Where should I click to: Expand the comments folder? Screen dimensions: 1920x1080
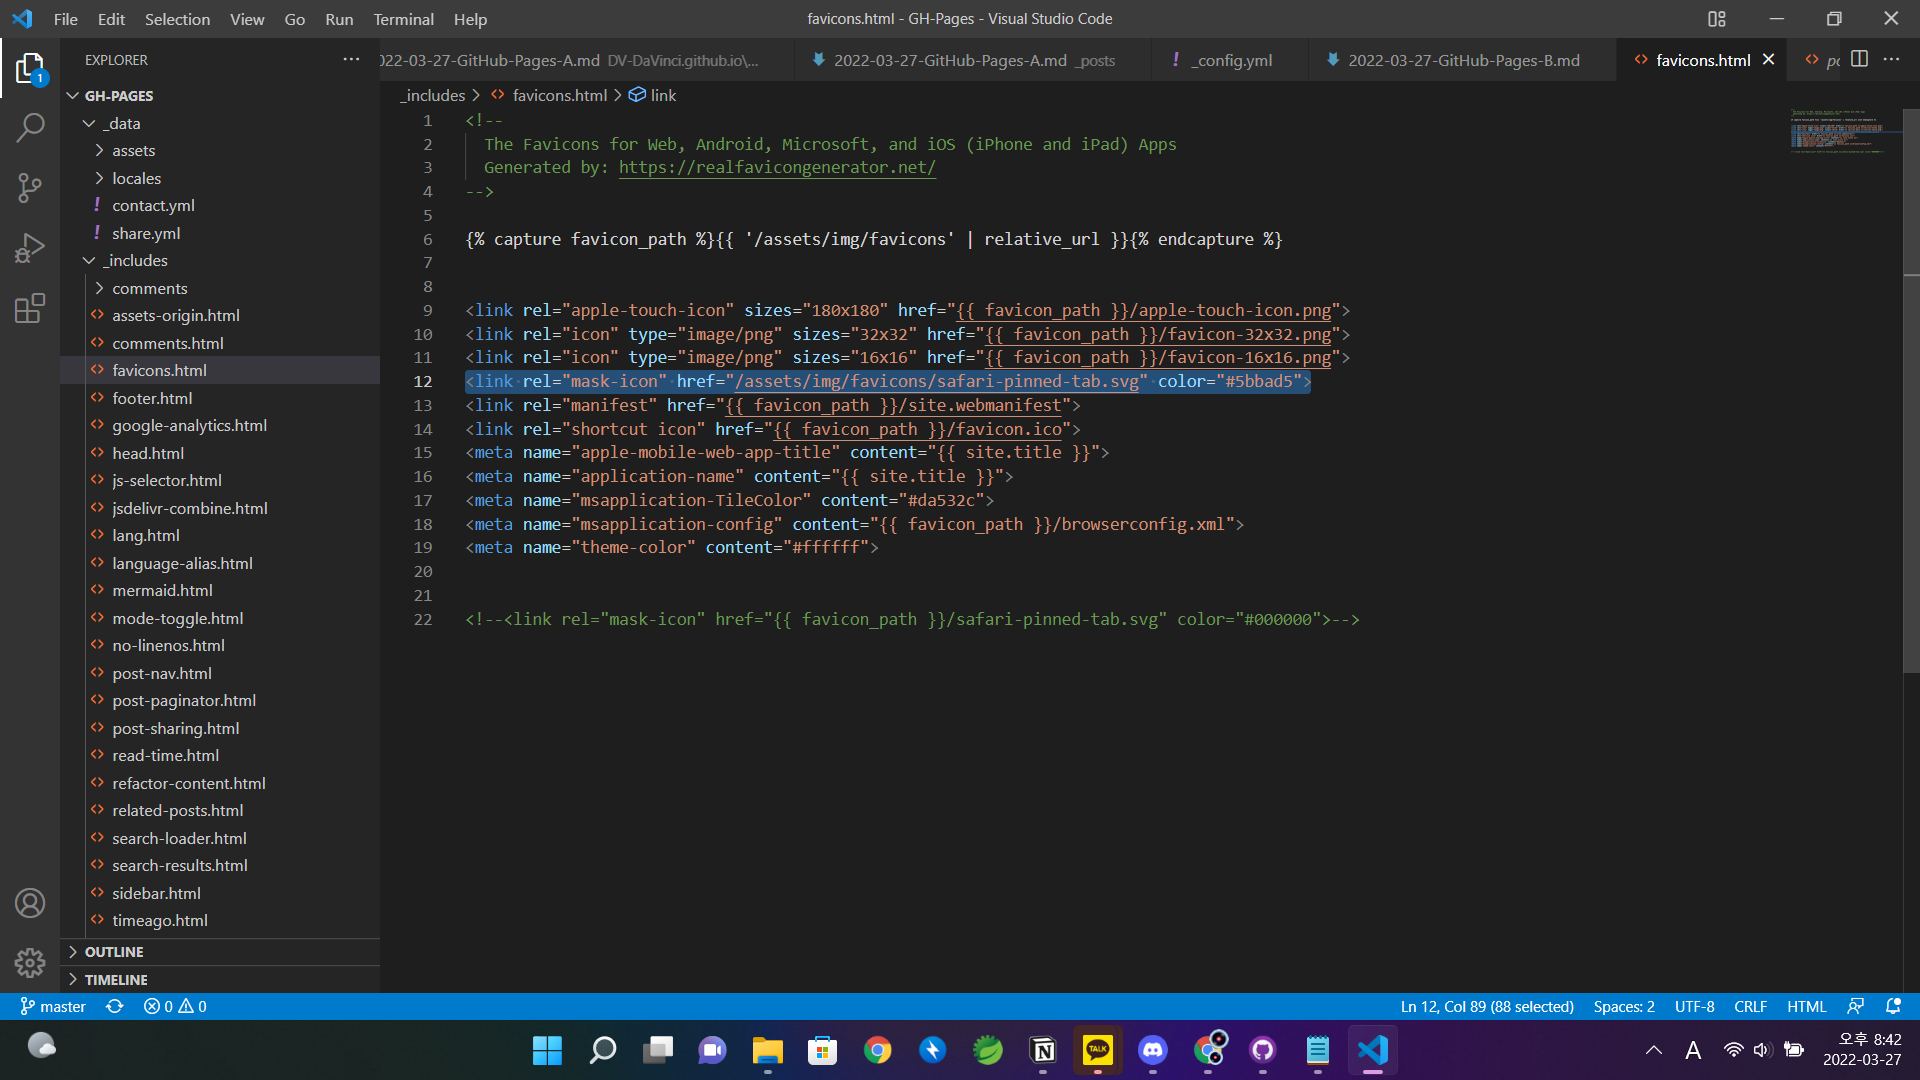point(149,288)
